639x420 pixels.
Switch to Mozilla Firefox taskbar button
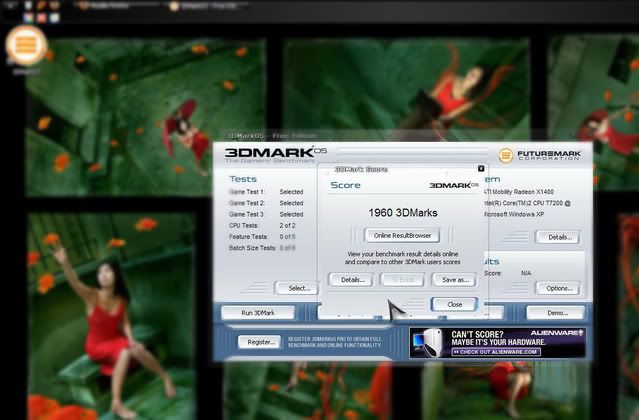pyautogui.click(x=104, y=6)
